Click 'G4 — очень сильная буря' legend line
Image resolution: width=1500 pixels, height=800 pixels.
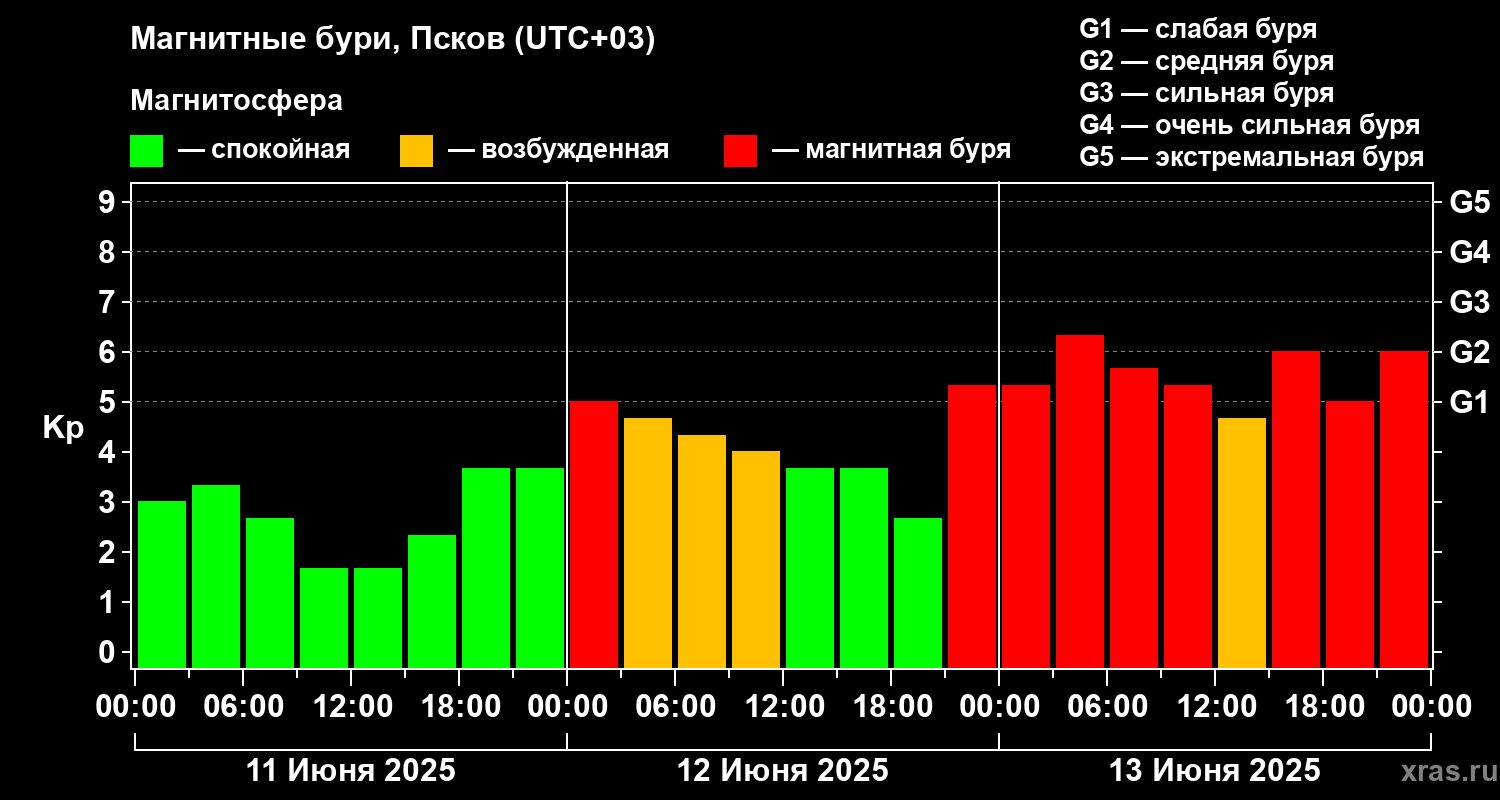pos(1249,125)
